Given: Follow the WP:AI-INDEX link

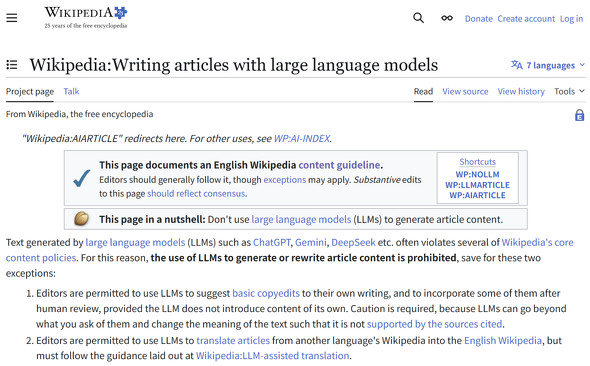Looking at the screenshot, I should click(x=302, y=138).
